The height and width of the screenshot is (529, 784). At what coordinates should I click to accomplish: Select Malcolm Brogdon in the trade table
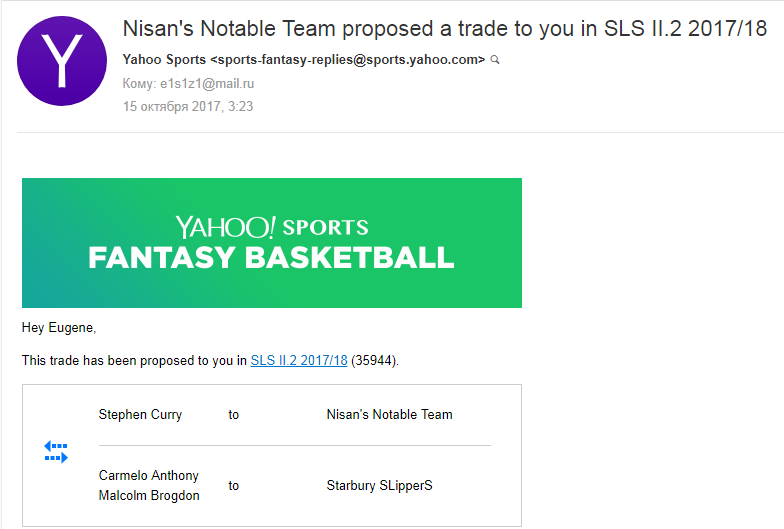[149, 496]
